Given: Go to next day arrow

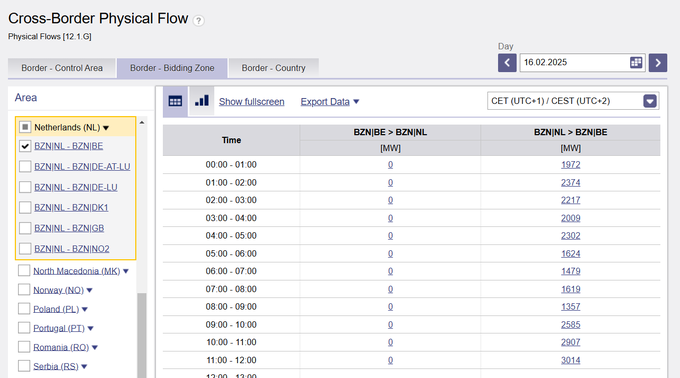Looking at the screenshot, I should tap(657, 63).
